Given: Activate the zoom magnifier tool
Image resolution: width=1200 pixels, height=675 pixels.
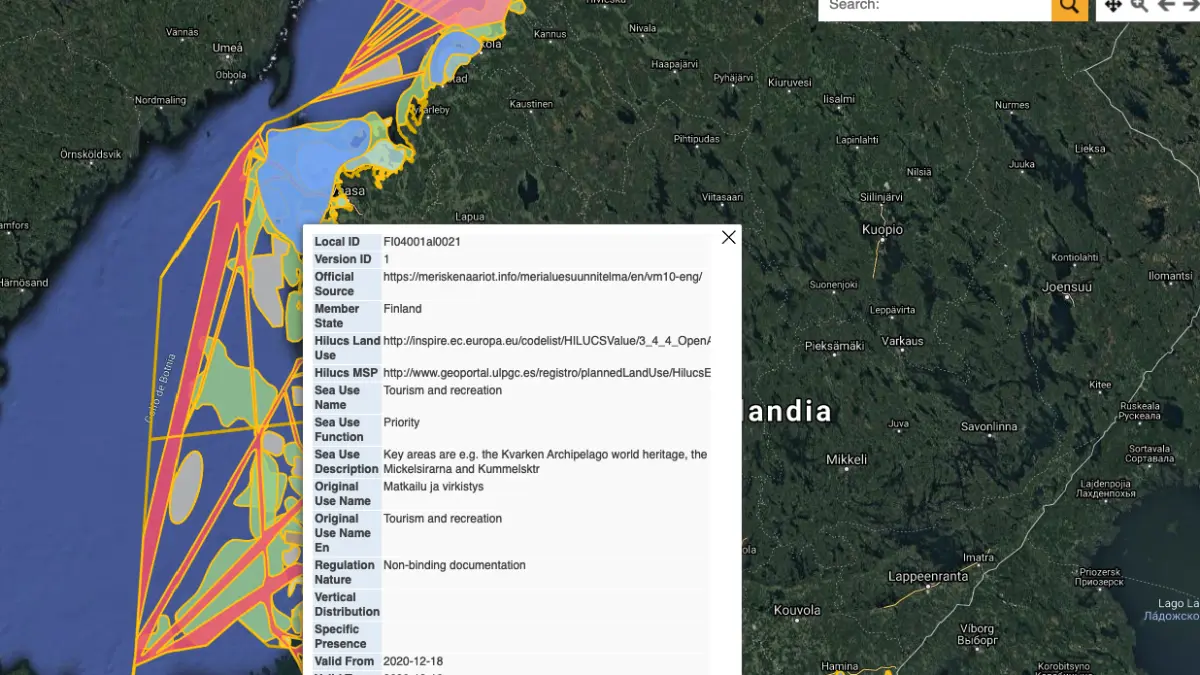Looking at the screenshot, I should (1139, 6).
